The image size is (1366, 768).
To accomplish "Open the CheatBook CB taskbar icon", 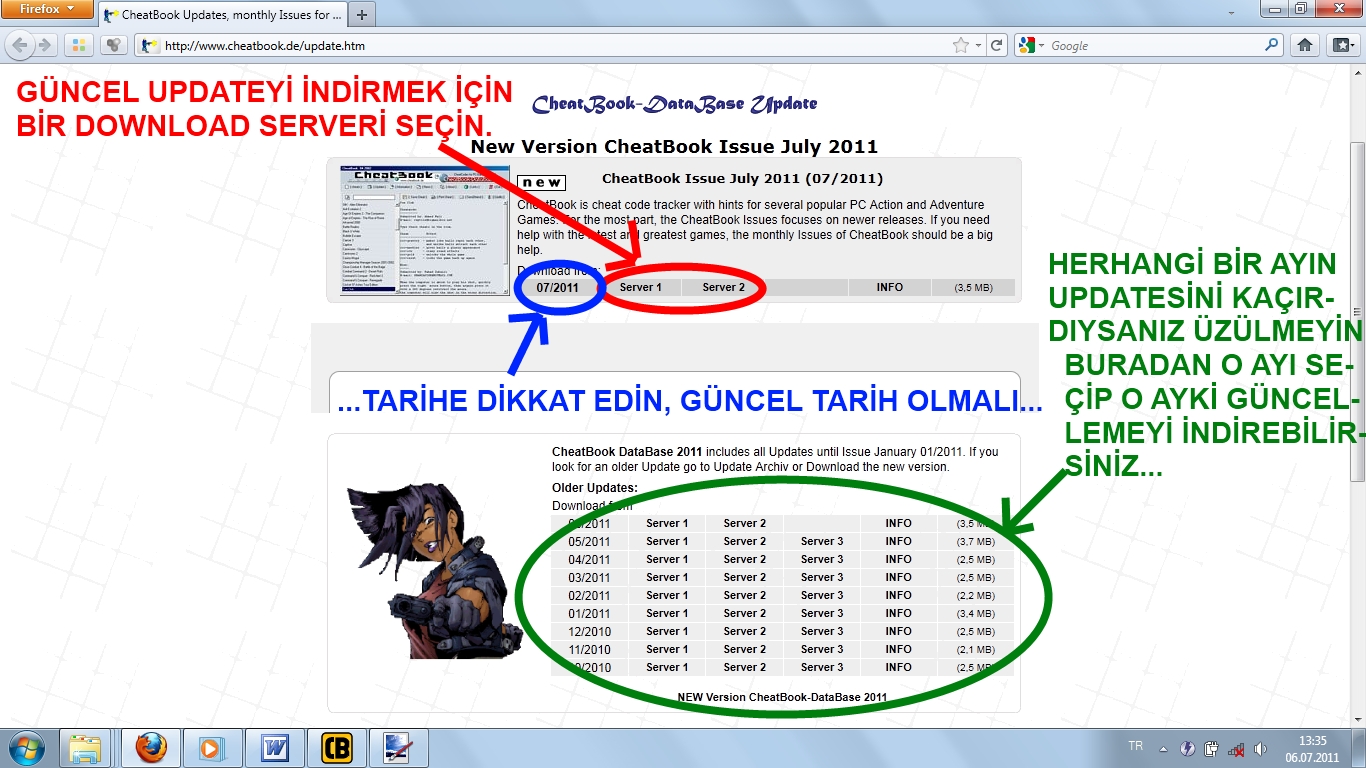I will click(x=336, y=748).
